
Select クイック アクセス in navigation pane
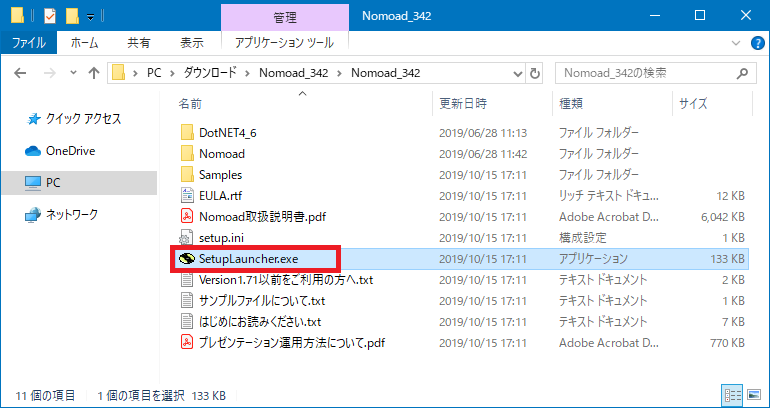(x=83, y=119)
